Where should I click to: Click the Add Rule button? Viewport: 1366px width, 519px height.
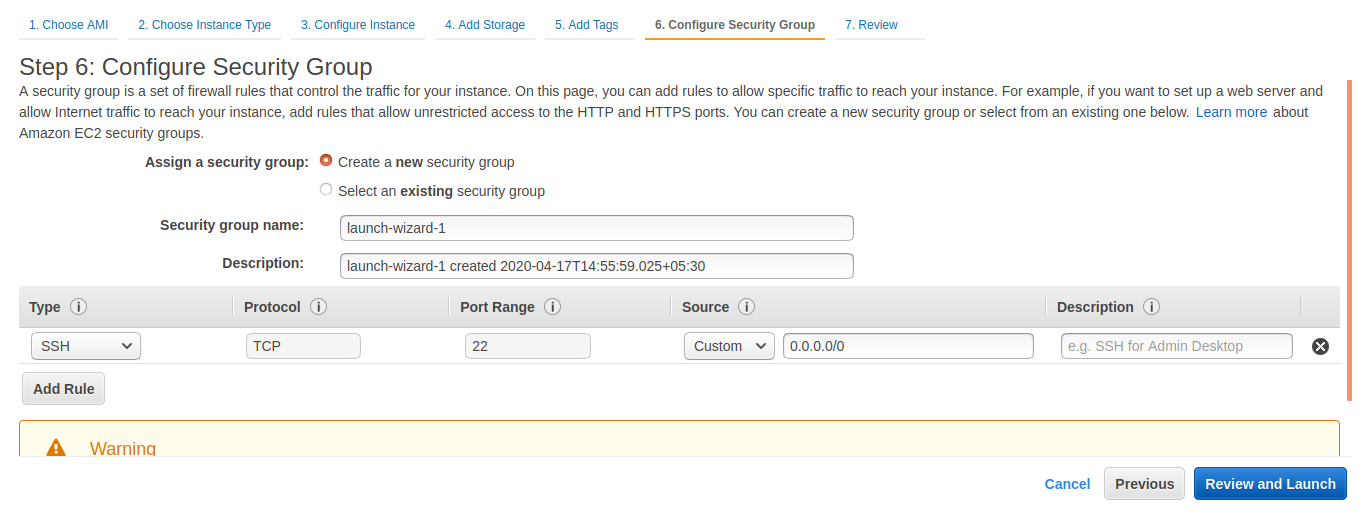click(64, 389)
